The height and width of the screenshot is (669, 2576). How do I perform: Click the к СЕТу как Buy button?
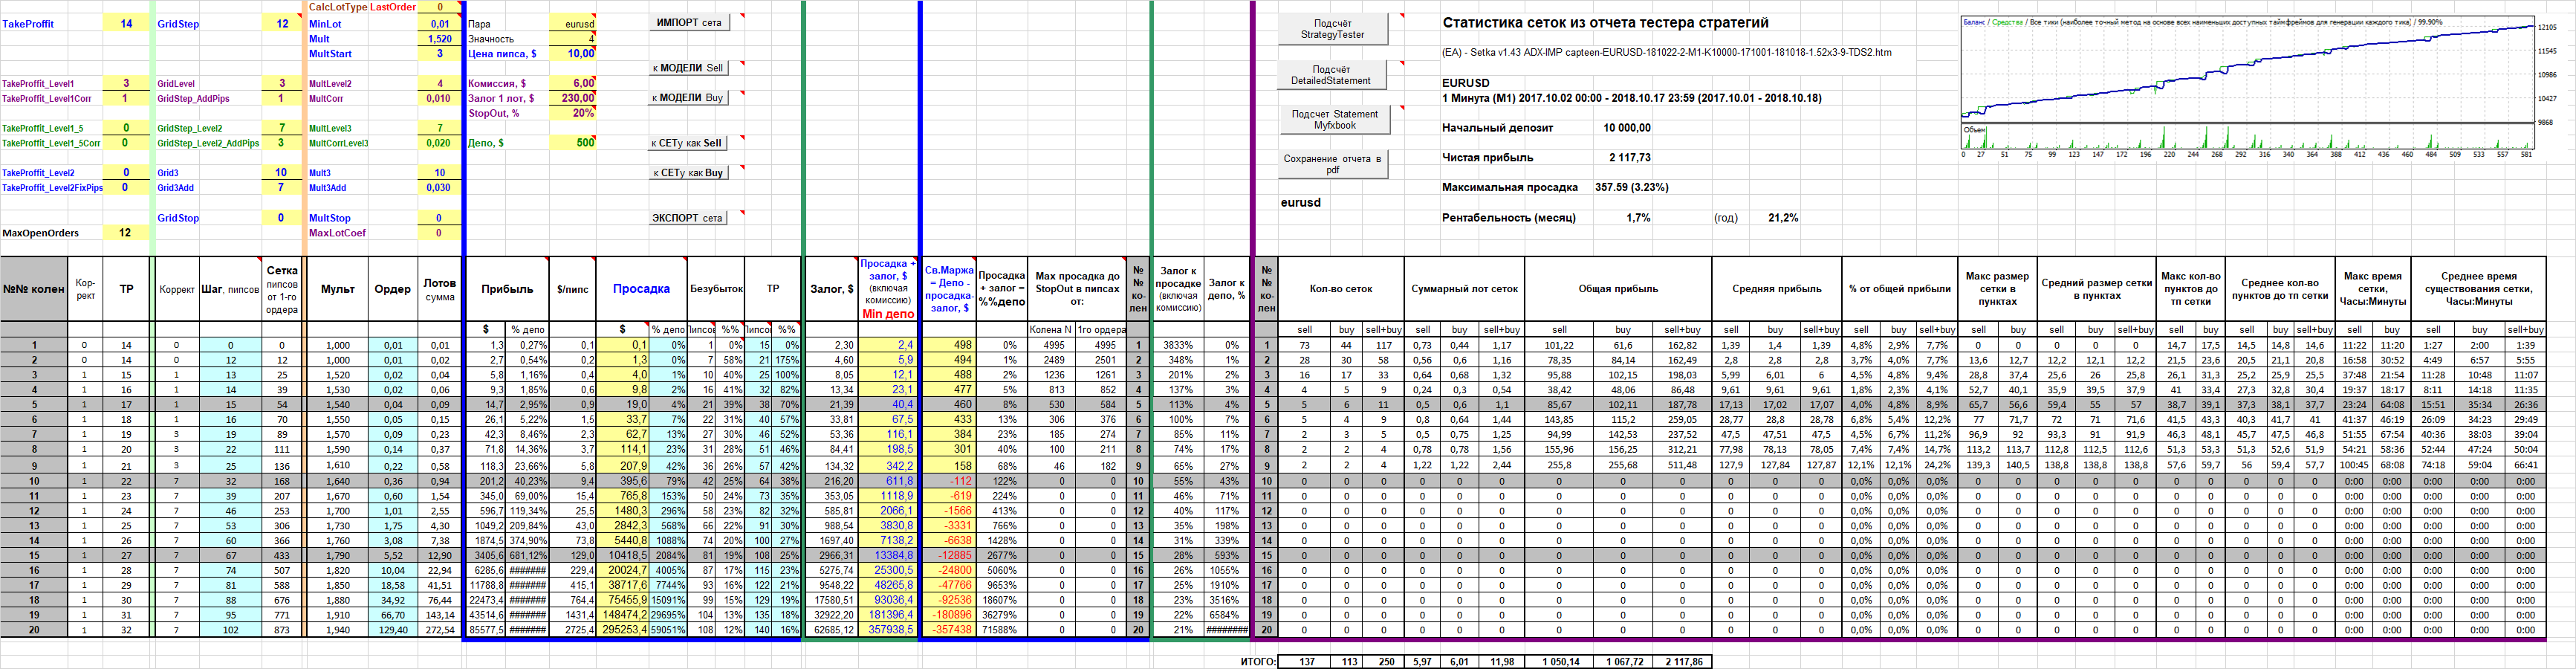coord(689,173)
